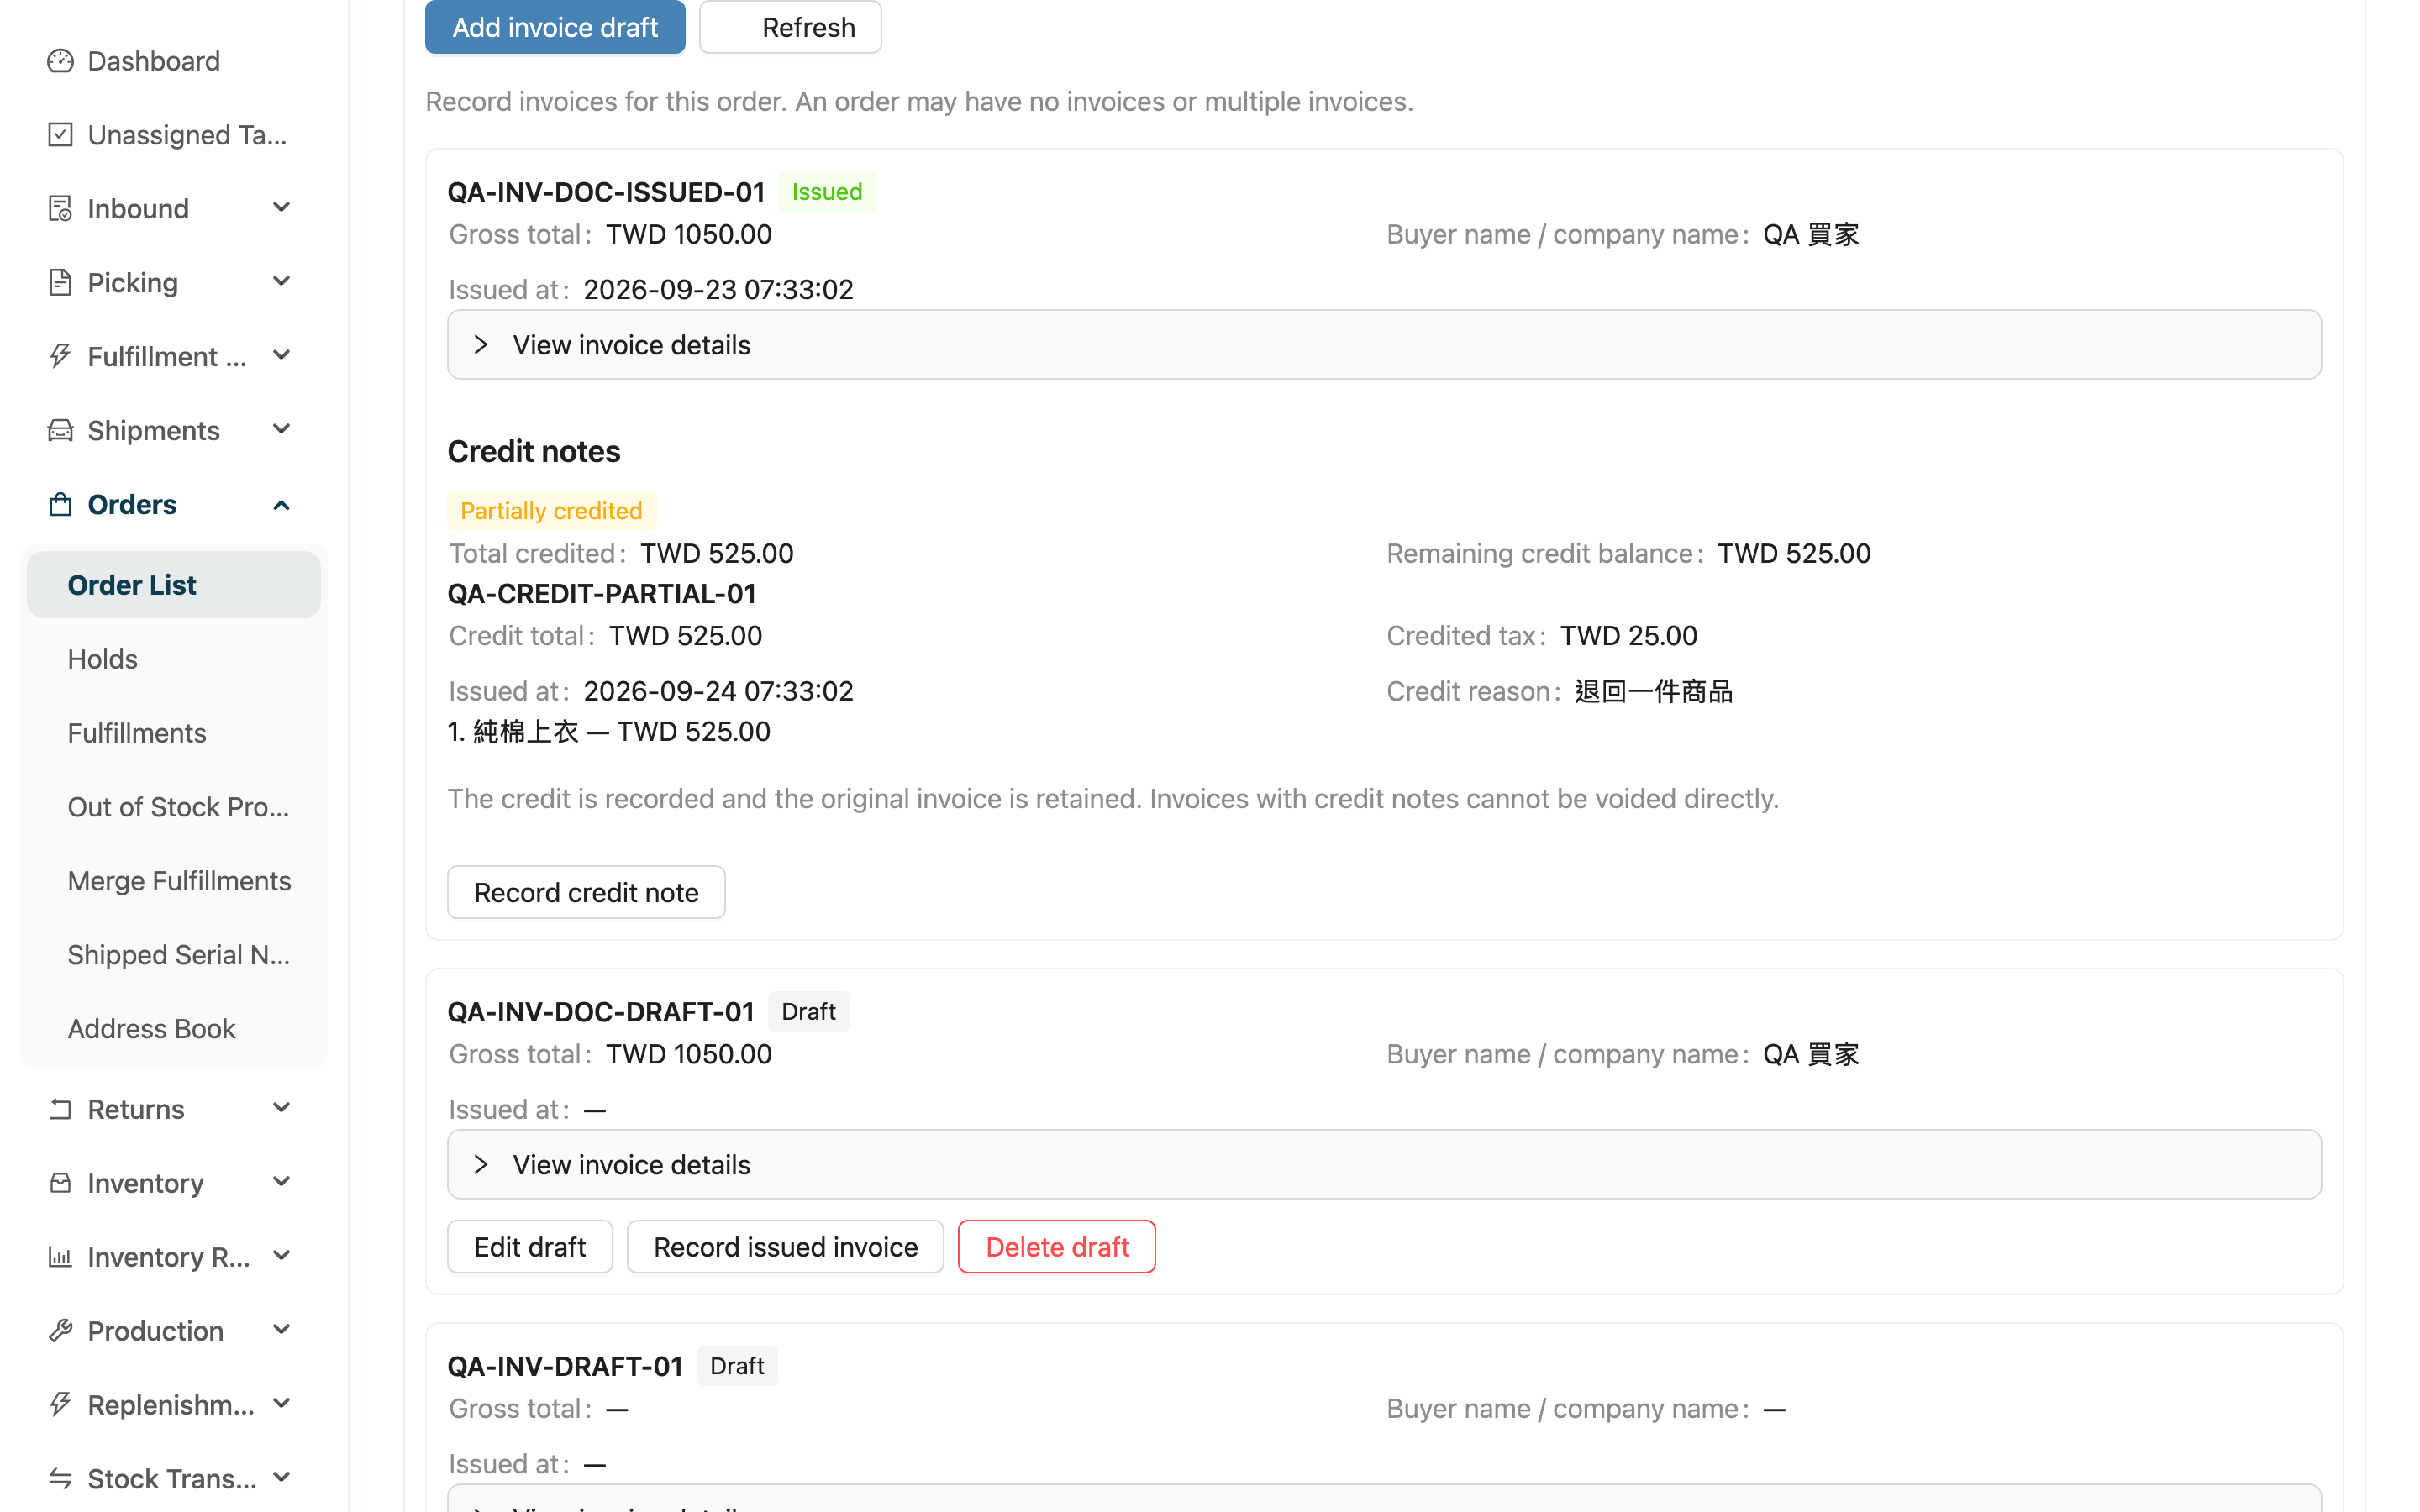Click the Dashboard gauge icon
Viewport: 2420px width, 1512px height.
pyautogui.click(x=60, y=61)
